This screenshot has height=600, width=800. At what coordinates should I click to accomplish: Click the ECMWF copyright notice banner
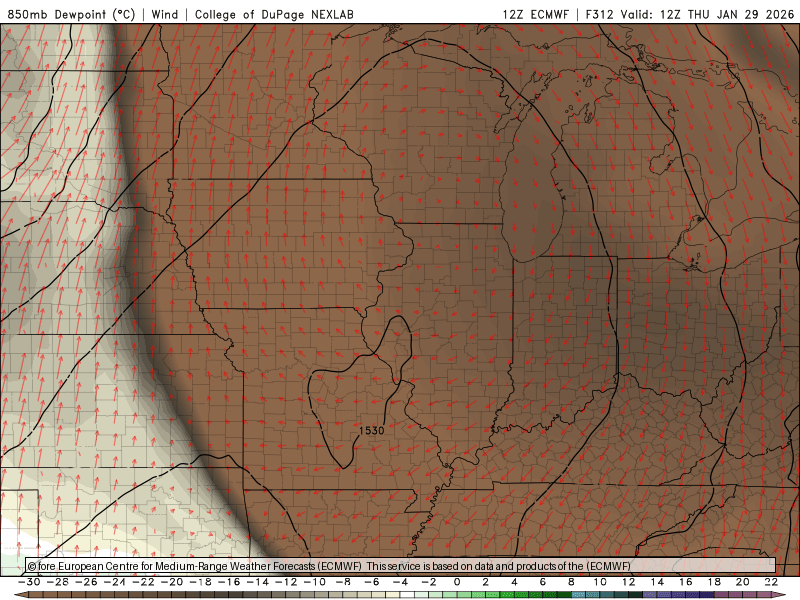click(401, 566)
